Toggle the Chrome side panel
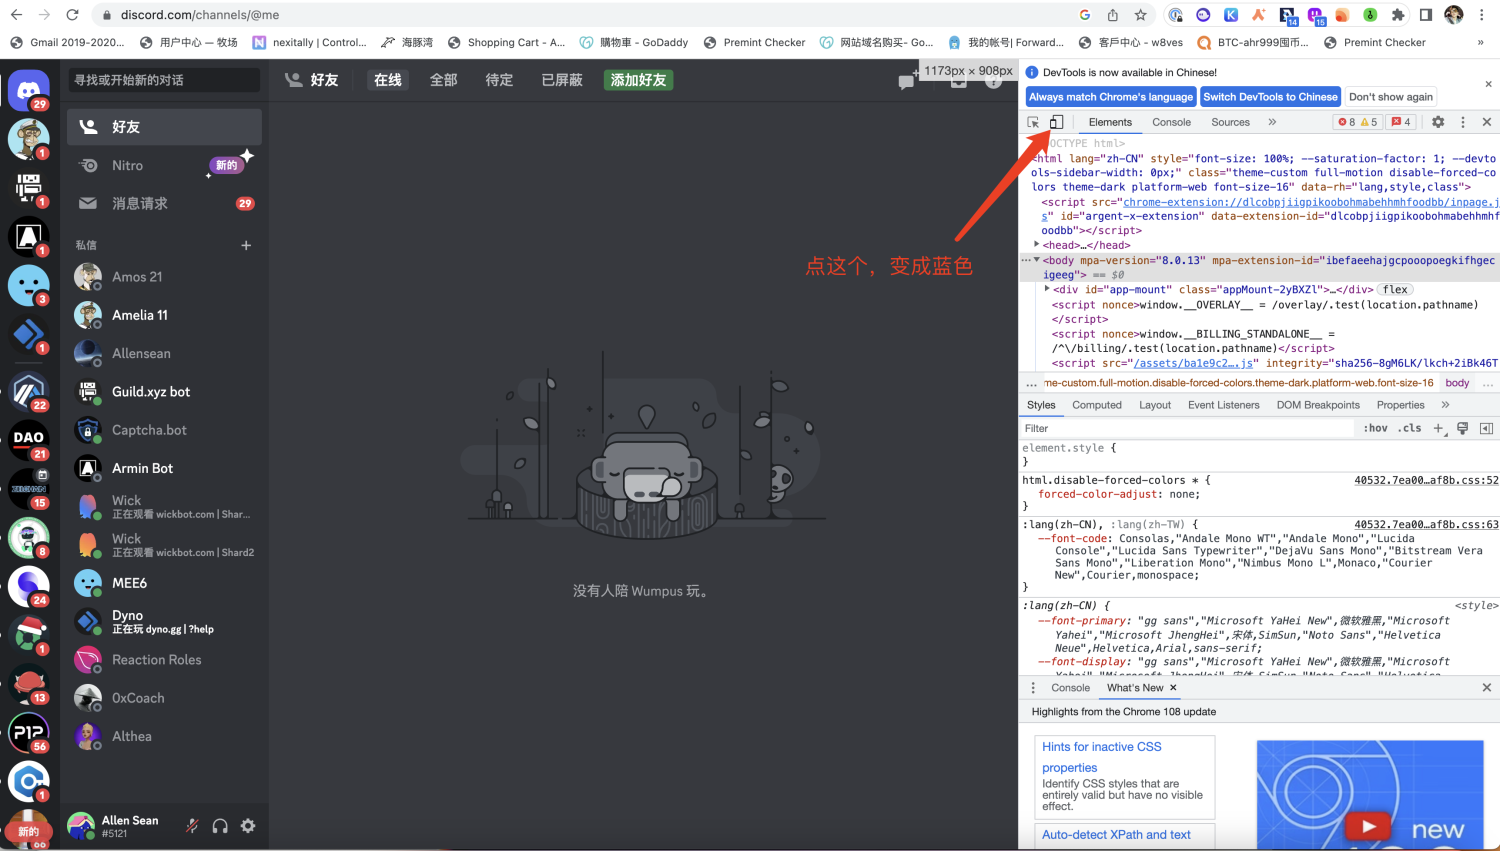1500x851 pixels. pyautogui.click(x=1426, y=15)
